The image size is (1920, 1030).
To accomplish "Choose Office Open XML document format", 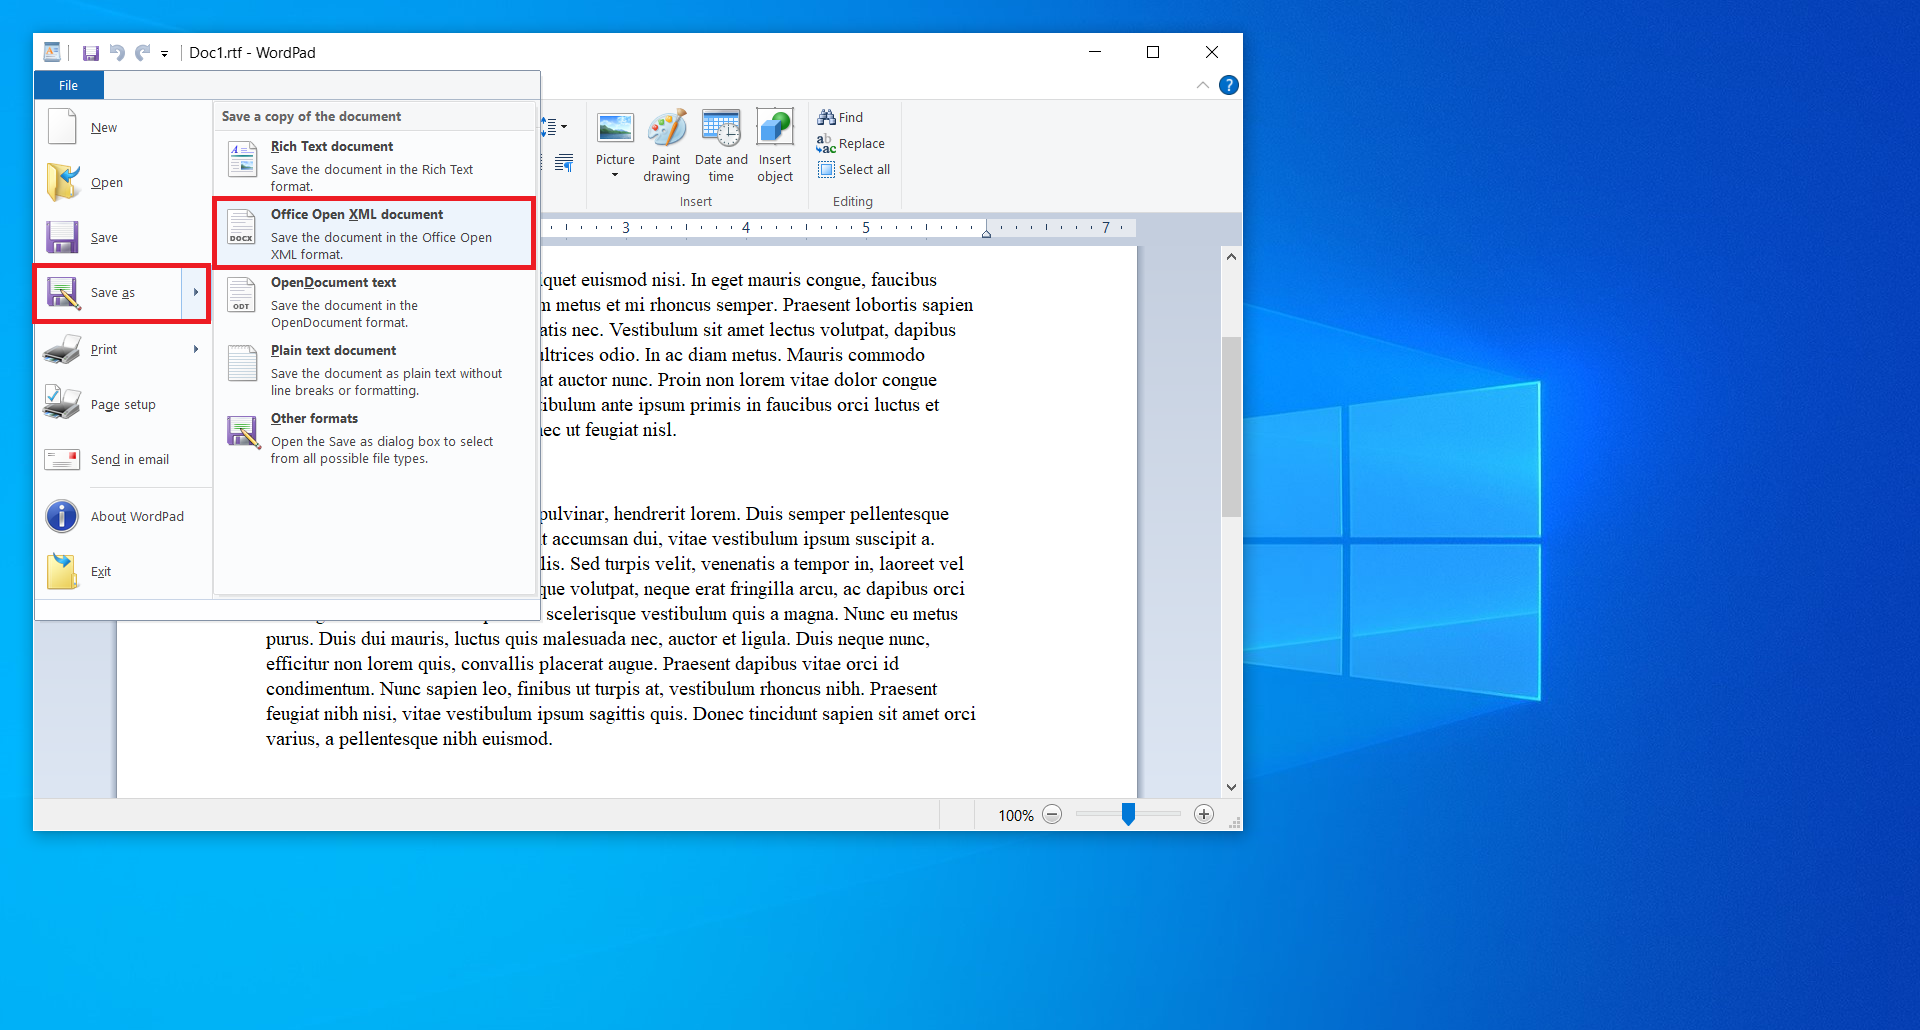I will click(x=374, y=233).
